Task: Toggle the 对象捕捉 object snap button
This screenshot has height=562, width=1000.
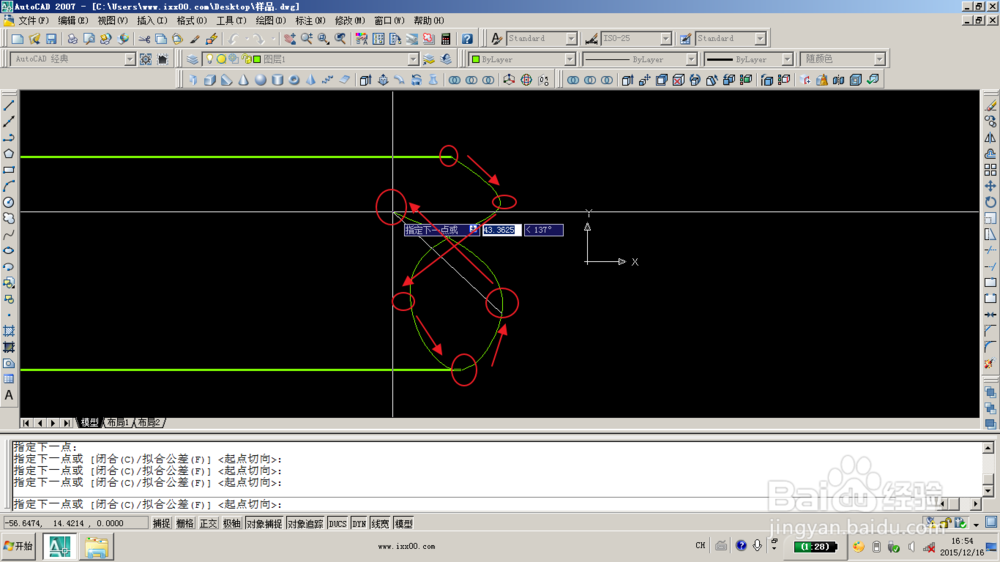Action: [264, 524]
